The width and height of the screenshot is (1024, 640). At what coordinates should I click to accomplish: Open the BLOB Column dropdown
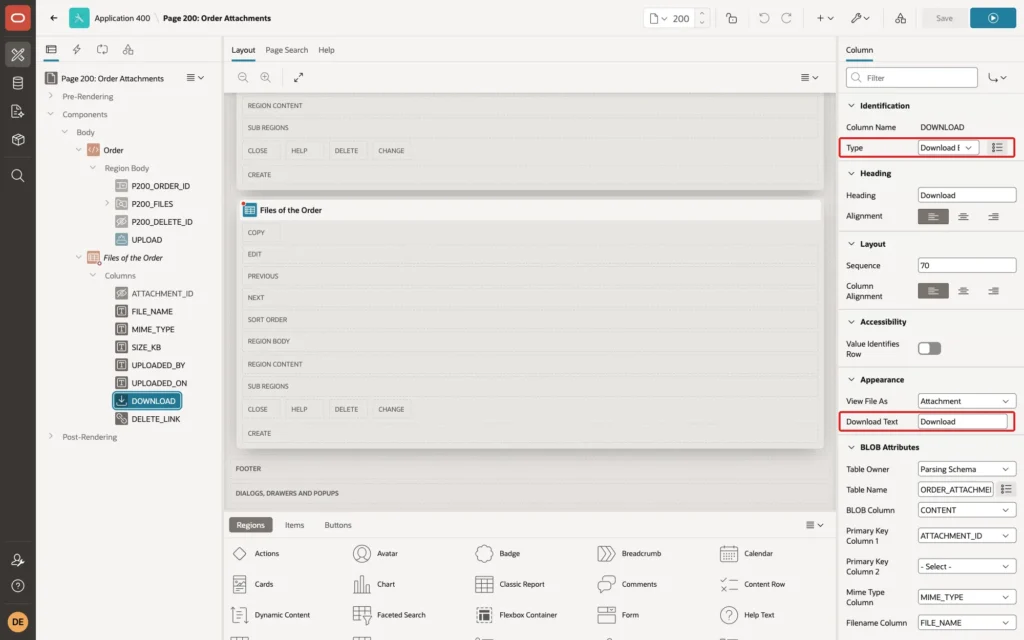[x=967, y=510]
